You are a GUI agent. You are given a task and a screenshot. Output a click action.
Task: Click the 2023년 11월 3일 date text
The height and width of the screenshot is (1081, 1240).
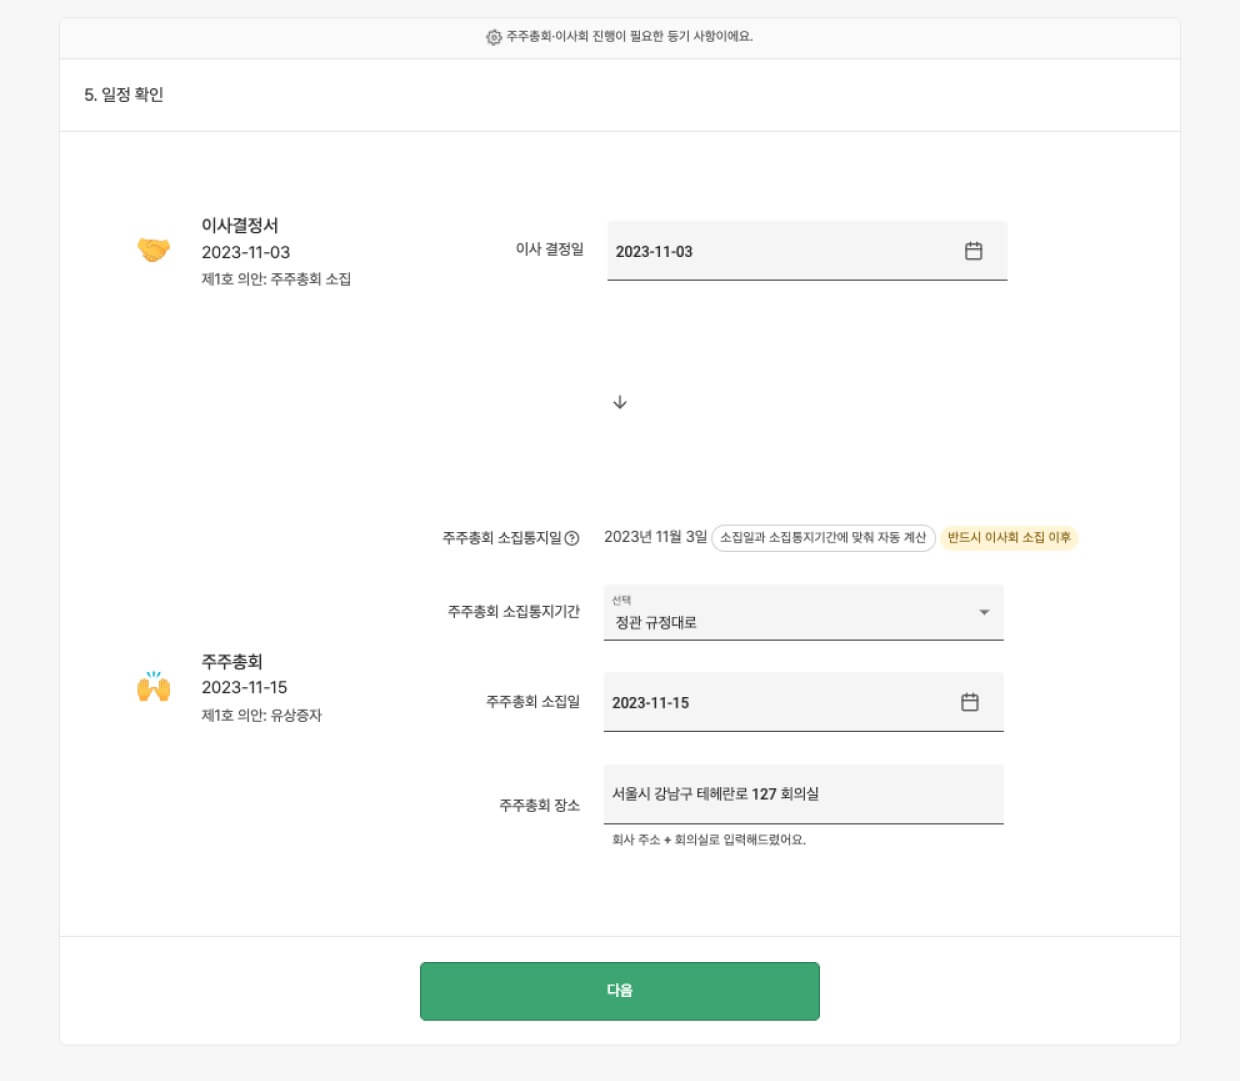click(x=655, y=537)
